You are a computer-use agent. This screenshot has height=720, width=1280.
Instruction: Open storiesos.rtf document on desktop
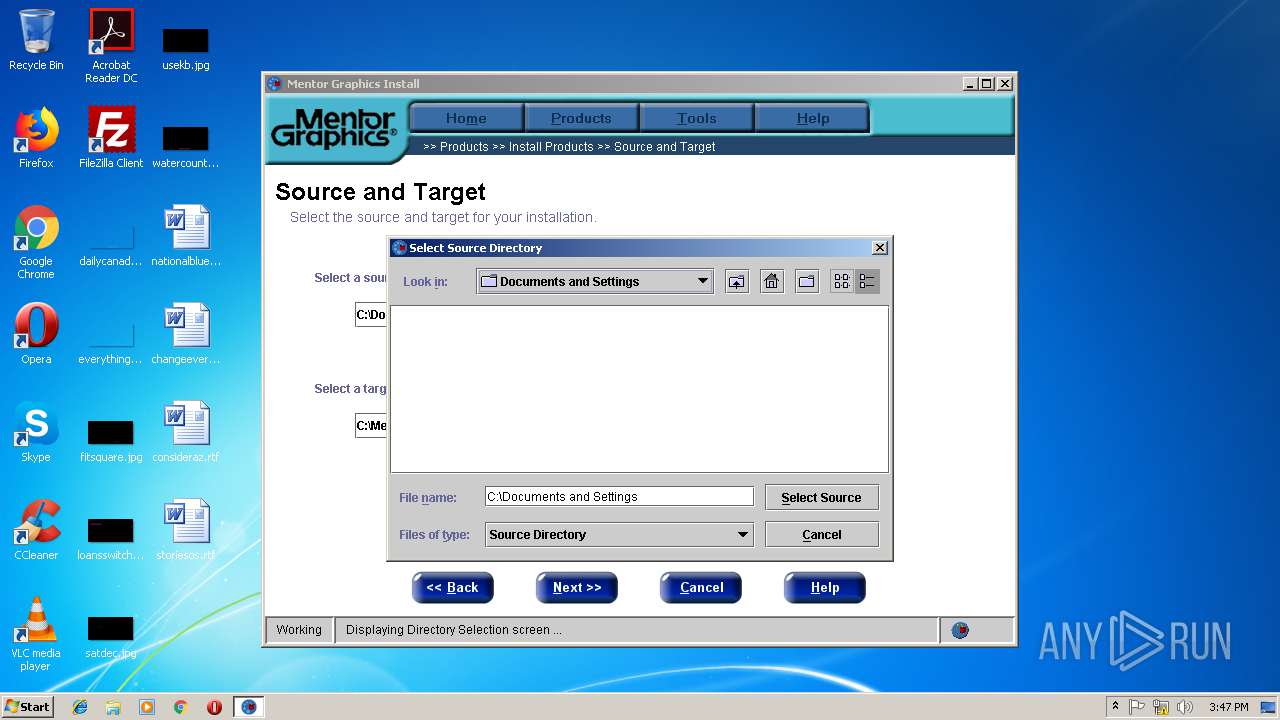click(x=186, y=530)
